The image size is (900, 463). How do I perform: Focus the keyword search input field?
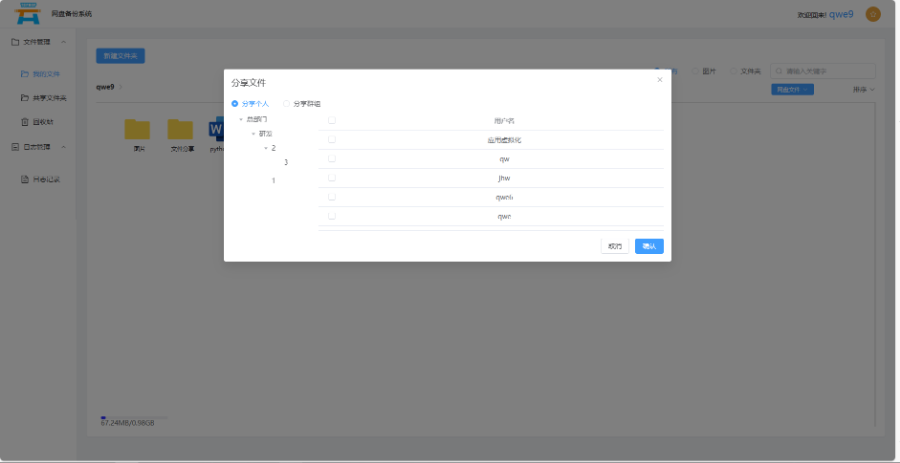click(x=823, y=71)
